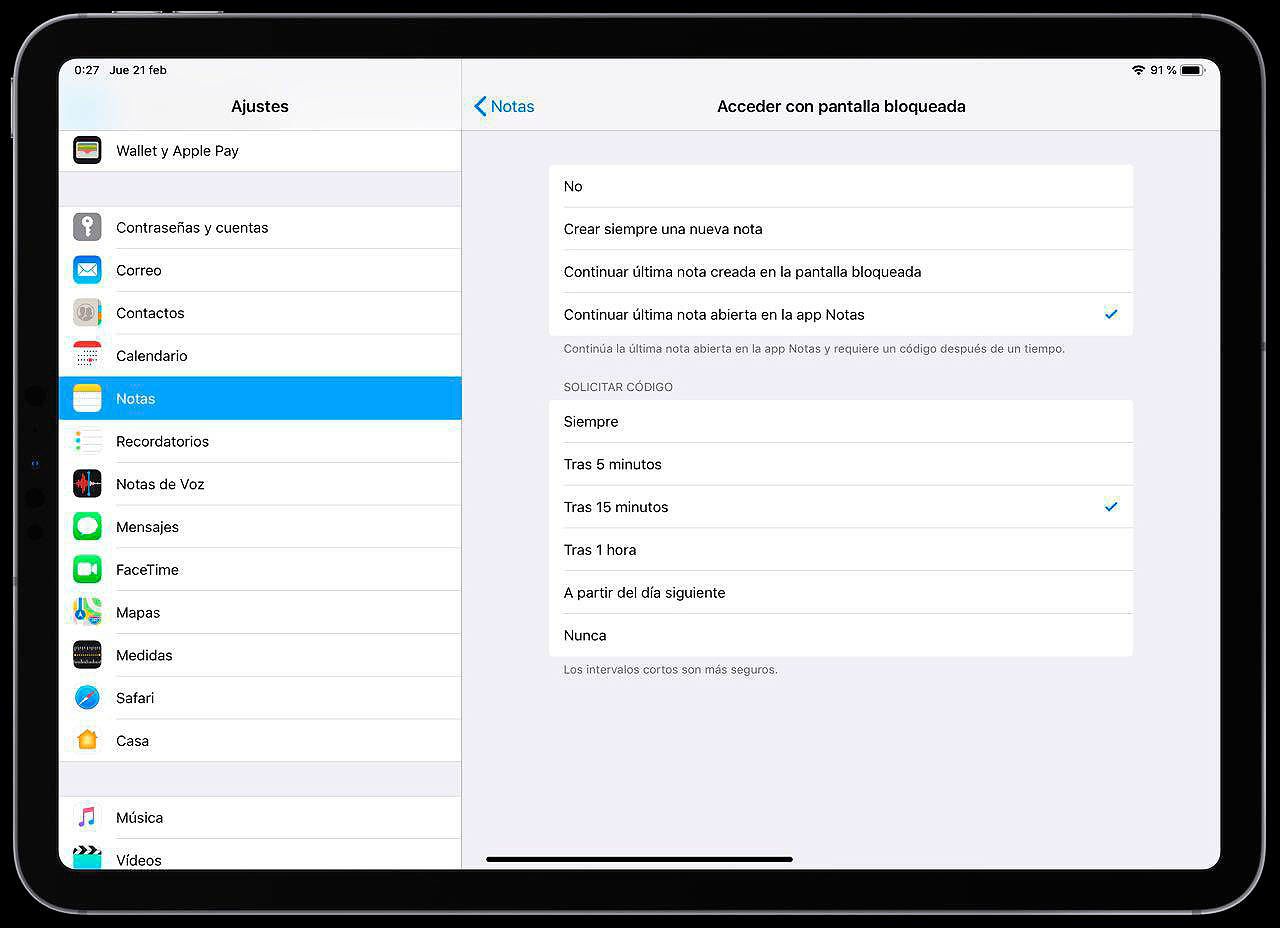
Task: Tap the Correo envelope icon
Action: 87,270
